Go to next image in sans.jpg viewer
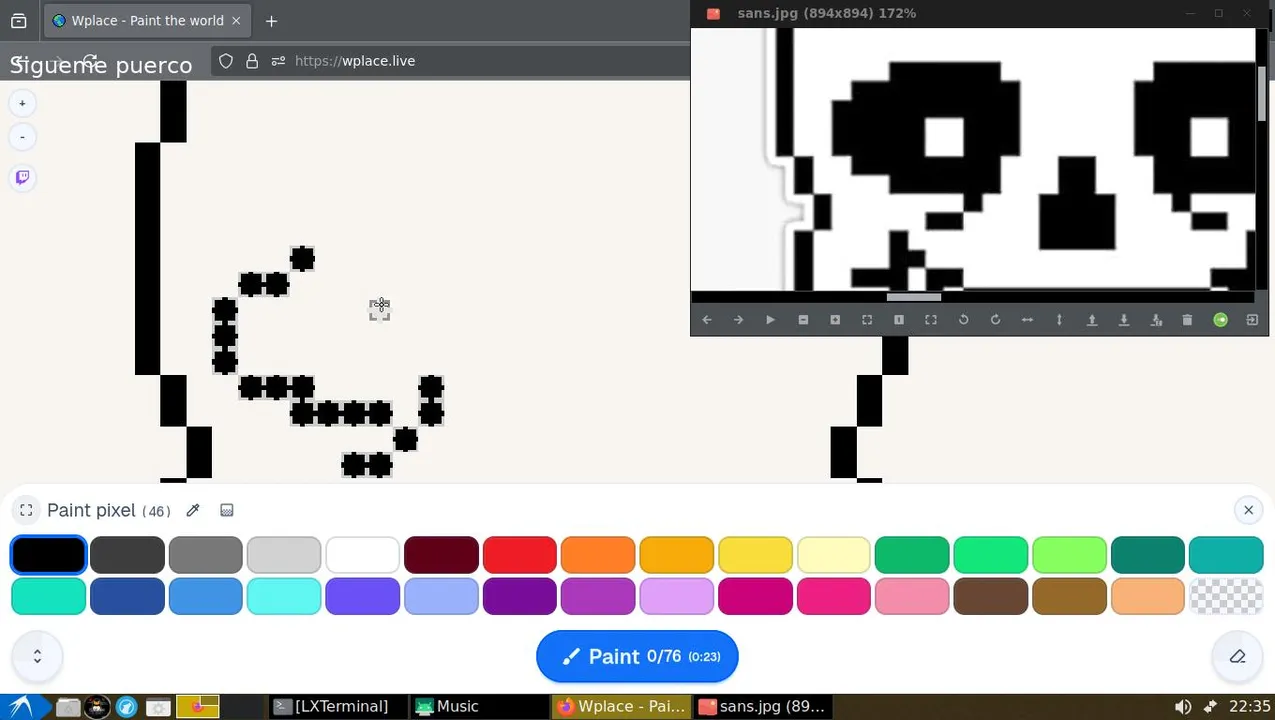Image resolution: width=1275 pixels, height=720 pixels. (739, 320)
